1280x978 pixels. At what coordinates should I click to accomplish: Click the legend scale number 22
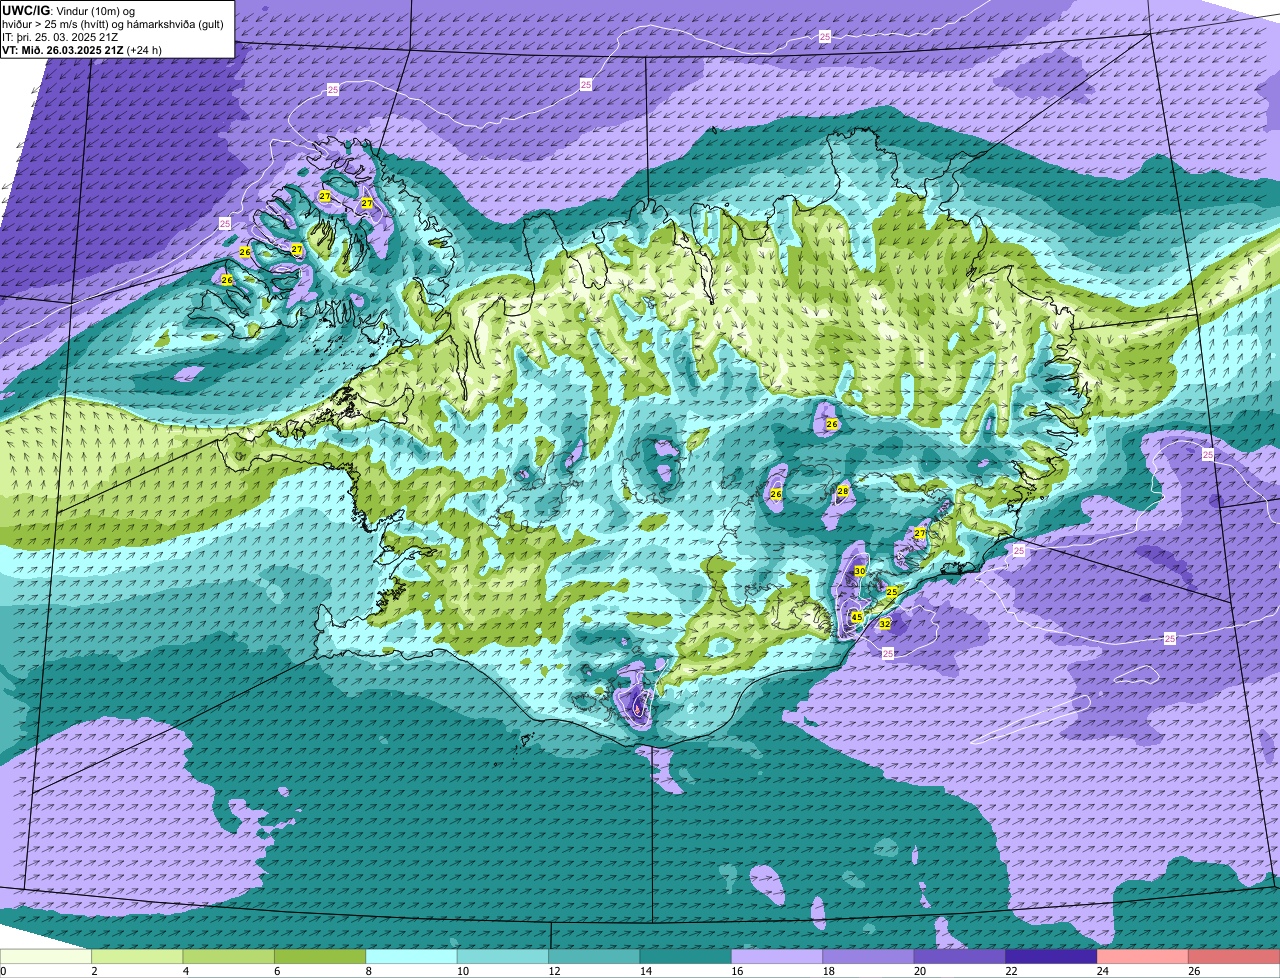click(x=1011, y=971)
